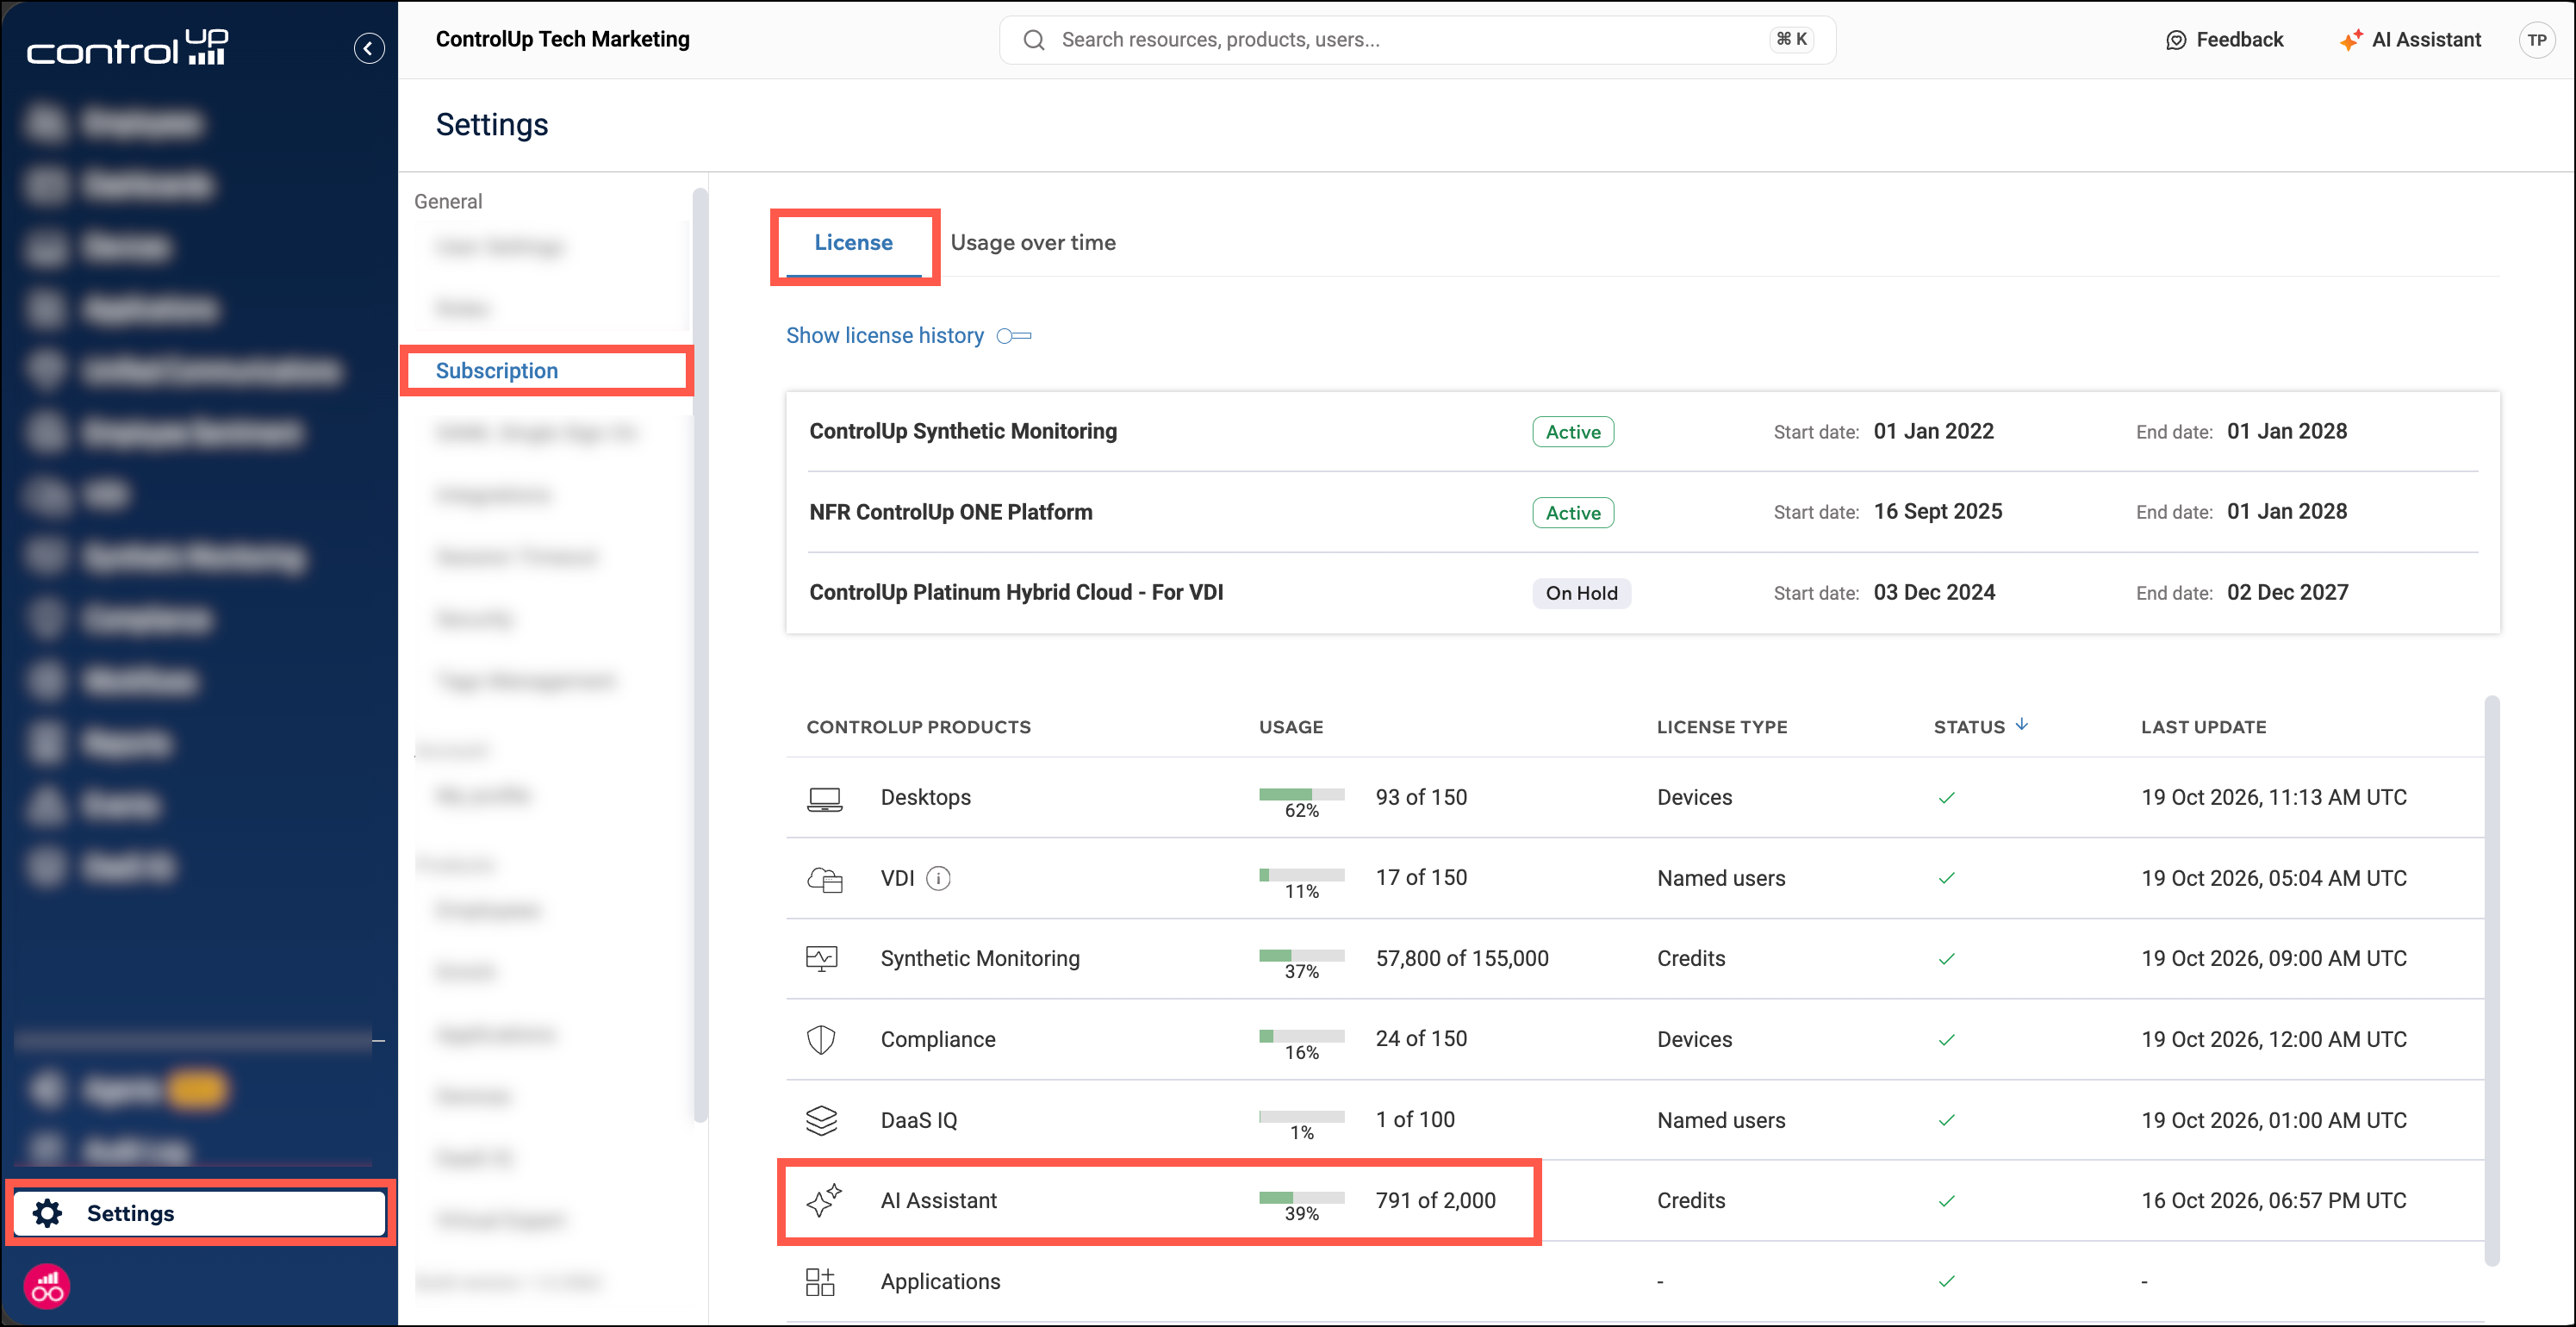Click the On Hold badge for Platinum Hybrid Cloud
Image resolution: width=2576 pixels, height=1327 pixels.
(1581, 593)
